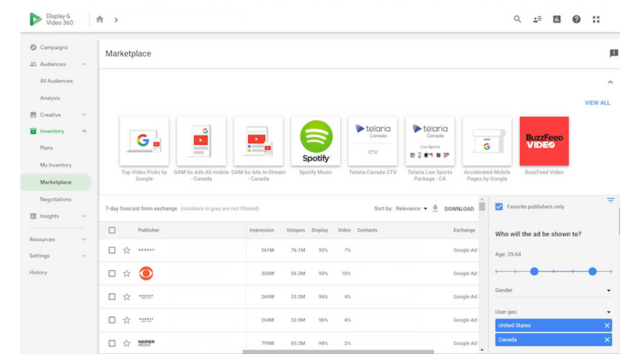Click the Audiences people icon
The height and width of the screenshot is (360, 640).
click(x=33, y=64)
